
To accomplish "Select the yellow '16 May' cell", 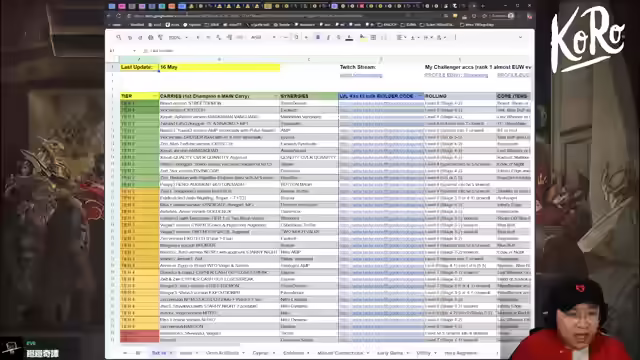I will click(219, 67).
